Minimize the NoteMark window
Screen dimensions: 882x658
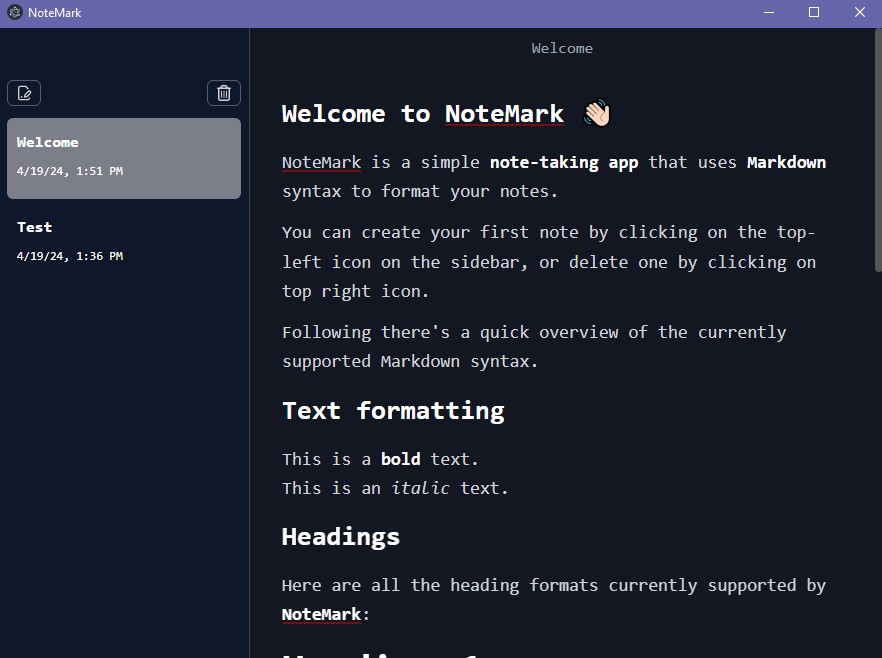coord(769,13)
